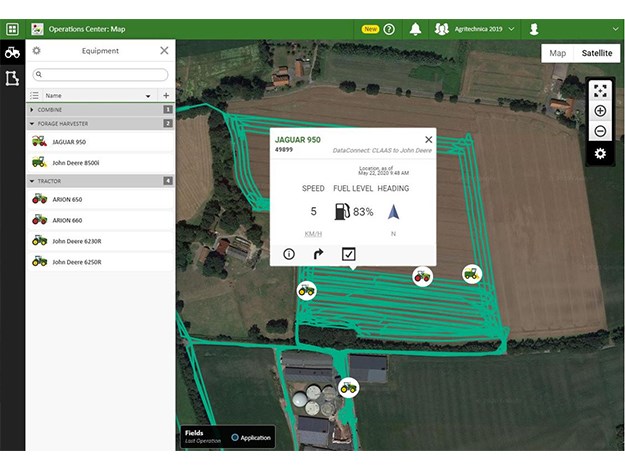Viewport: 625px width, 469px height.
Task: Open JAGUAR 950 machine info icon
Action: click(x=289, y=254)
